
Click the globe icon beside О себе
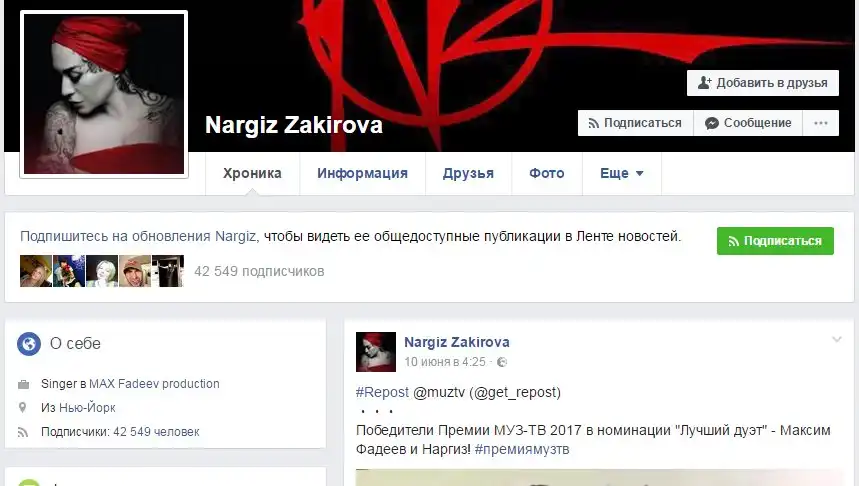(x=29, y=344)
